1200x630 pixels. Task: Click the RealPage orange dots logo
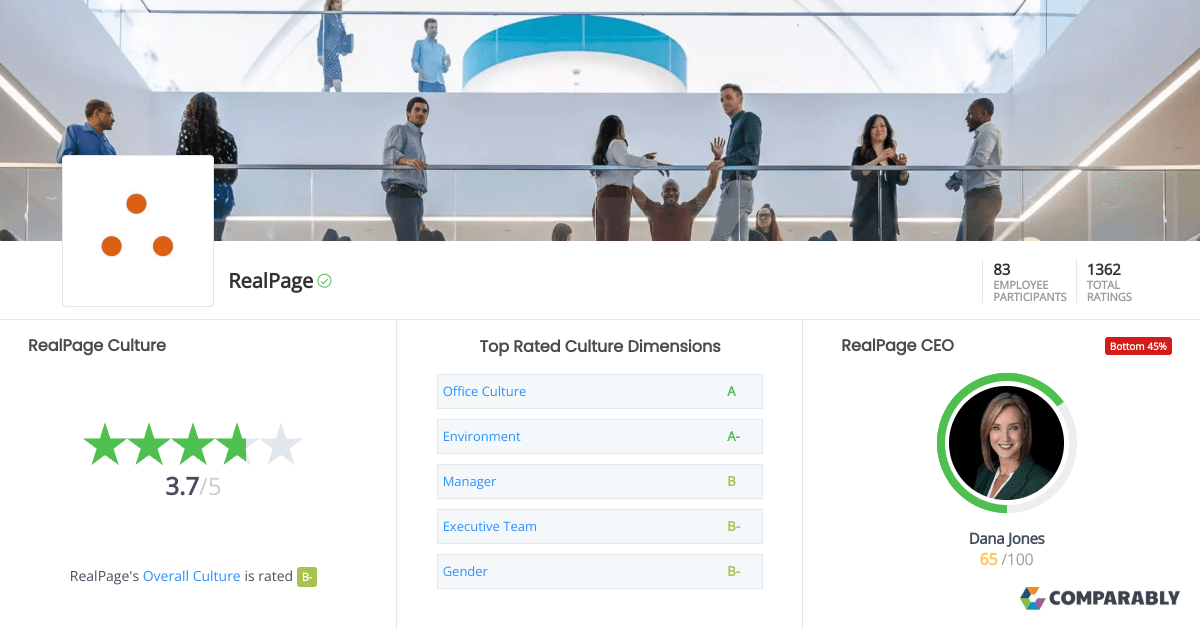[x=138, y=230]
